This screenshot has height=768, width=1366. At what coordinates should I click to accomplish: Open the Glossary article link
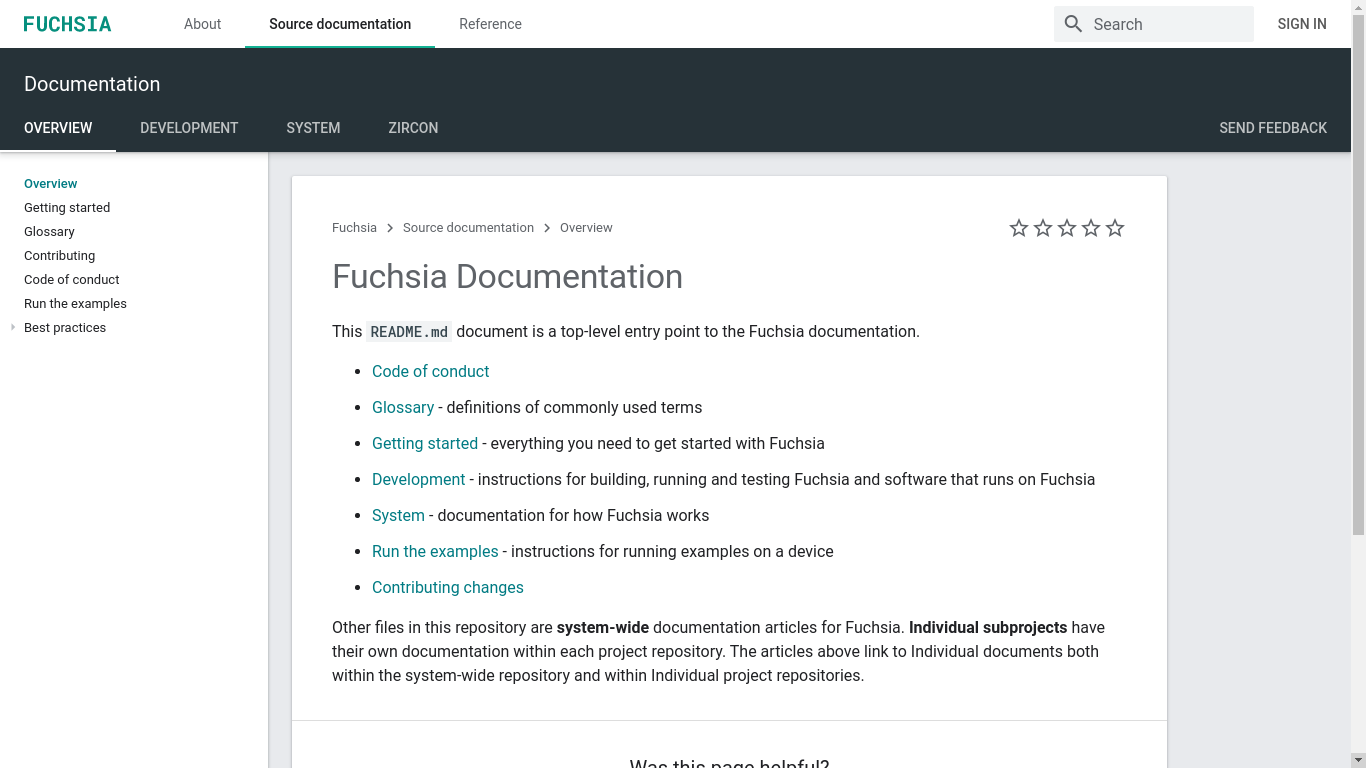[x=403, y=407]
